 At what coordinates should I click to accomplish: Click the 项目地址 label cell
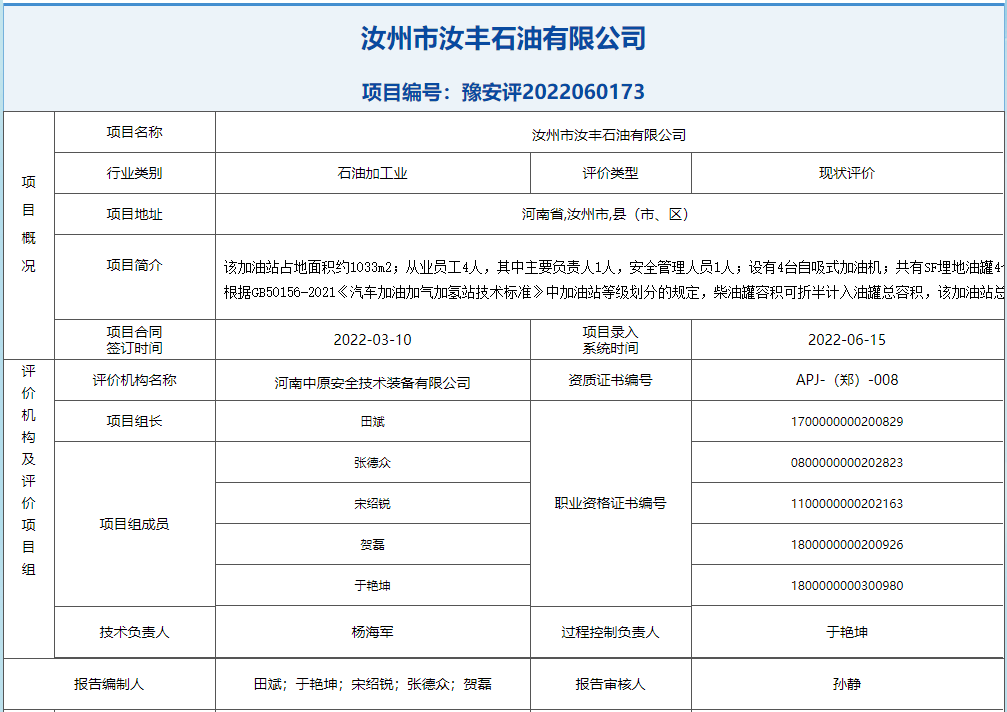pos(135,214)
